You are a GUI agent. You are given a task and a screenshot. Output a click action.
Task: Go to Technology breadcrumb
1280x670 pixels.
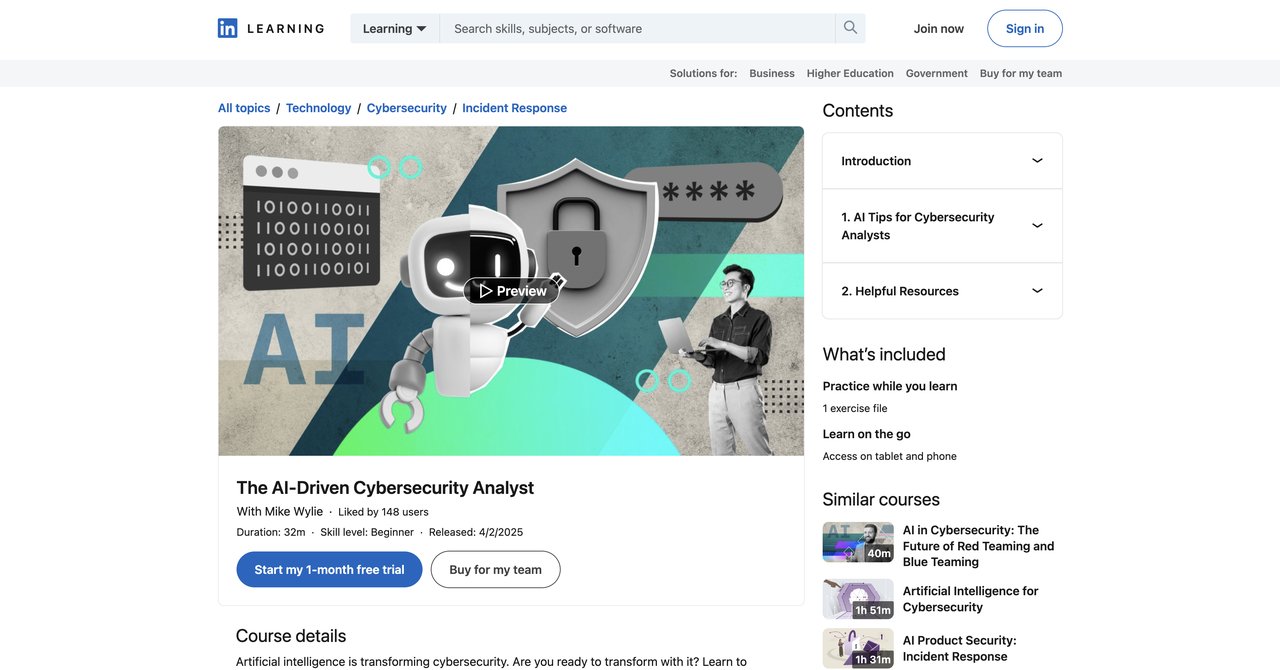pos(318,108)
